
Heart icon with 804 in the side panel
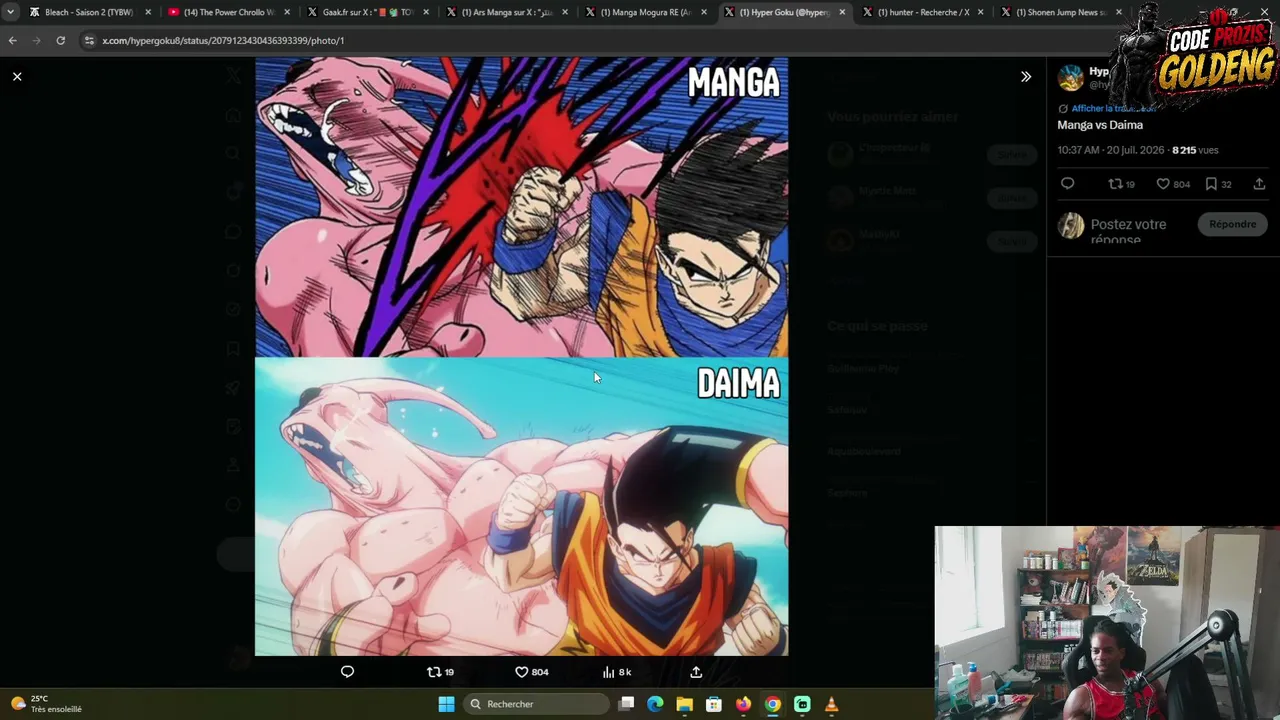pyautogui.click(x=1173, y=184)
